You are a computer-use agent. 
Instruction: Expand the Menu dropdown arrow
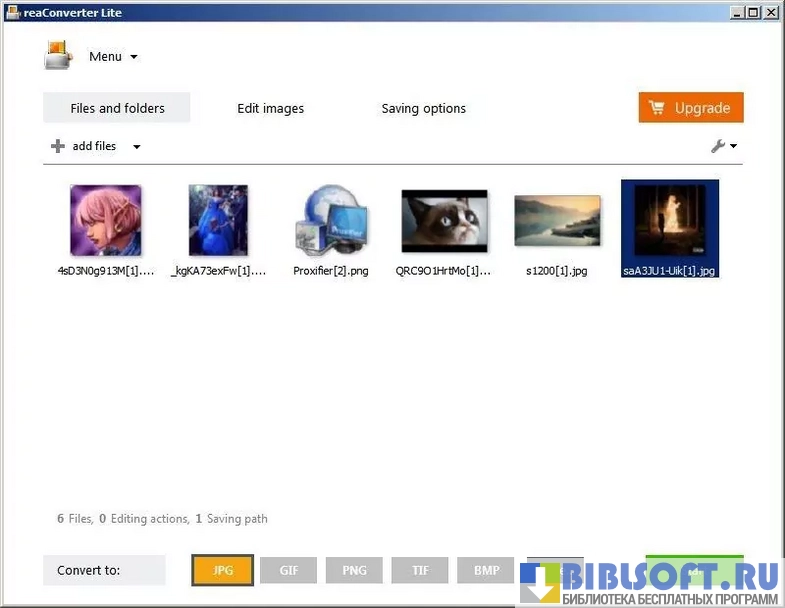134,57
